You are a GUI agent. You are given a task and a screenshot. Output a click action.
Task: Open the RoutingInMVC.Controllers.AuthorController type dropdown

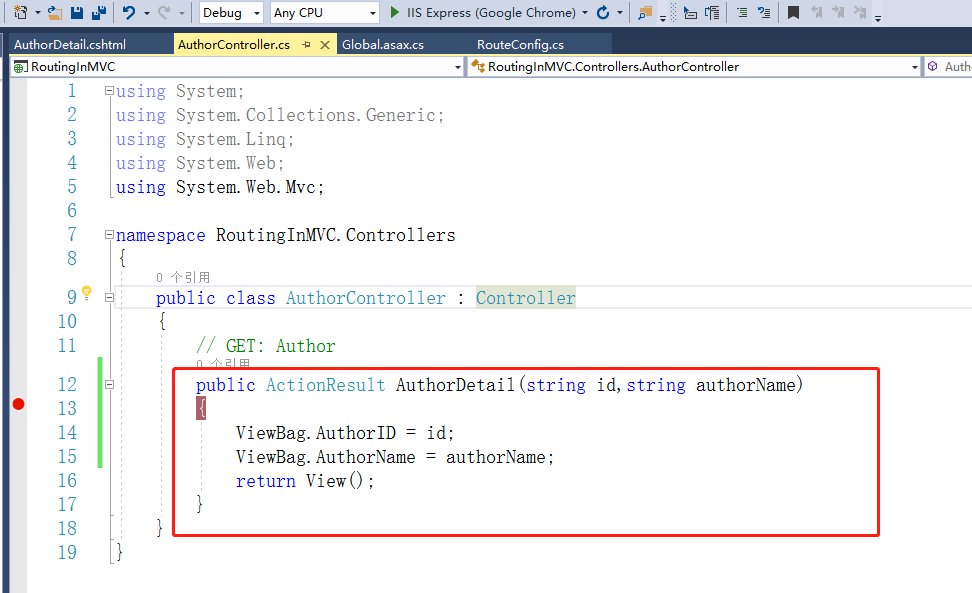coord(694,67)
